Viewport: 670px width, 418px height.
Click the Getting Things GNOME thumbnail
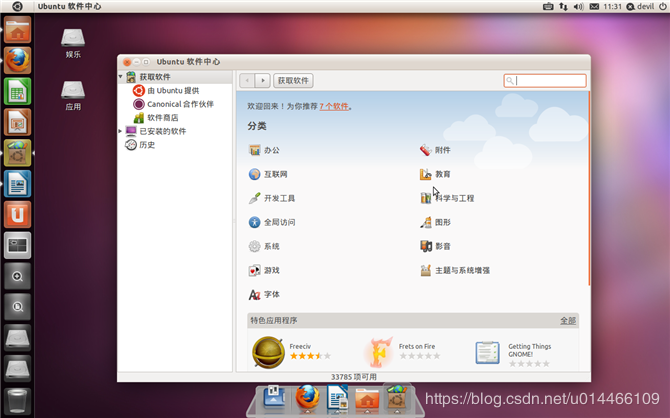point(488,353)
